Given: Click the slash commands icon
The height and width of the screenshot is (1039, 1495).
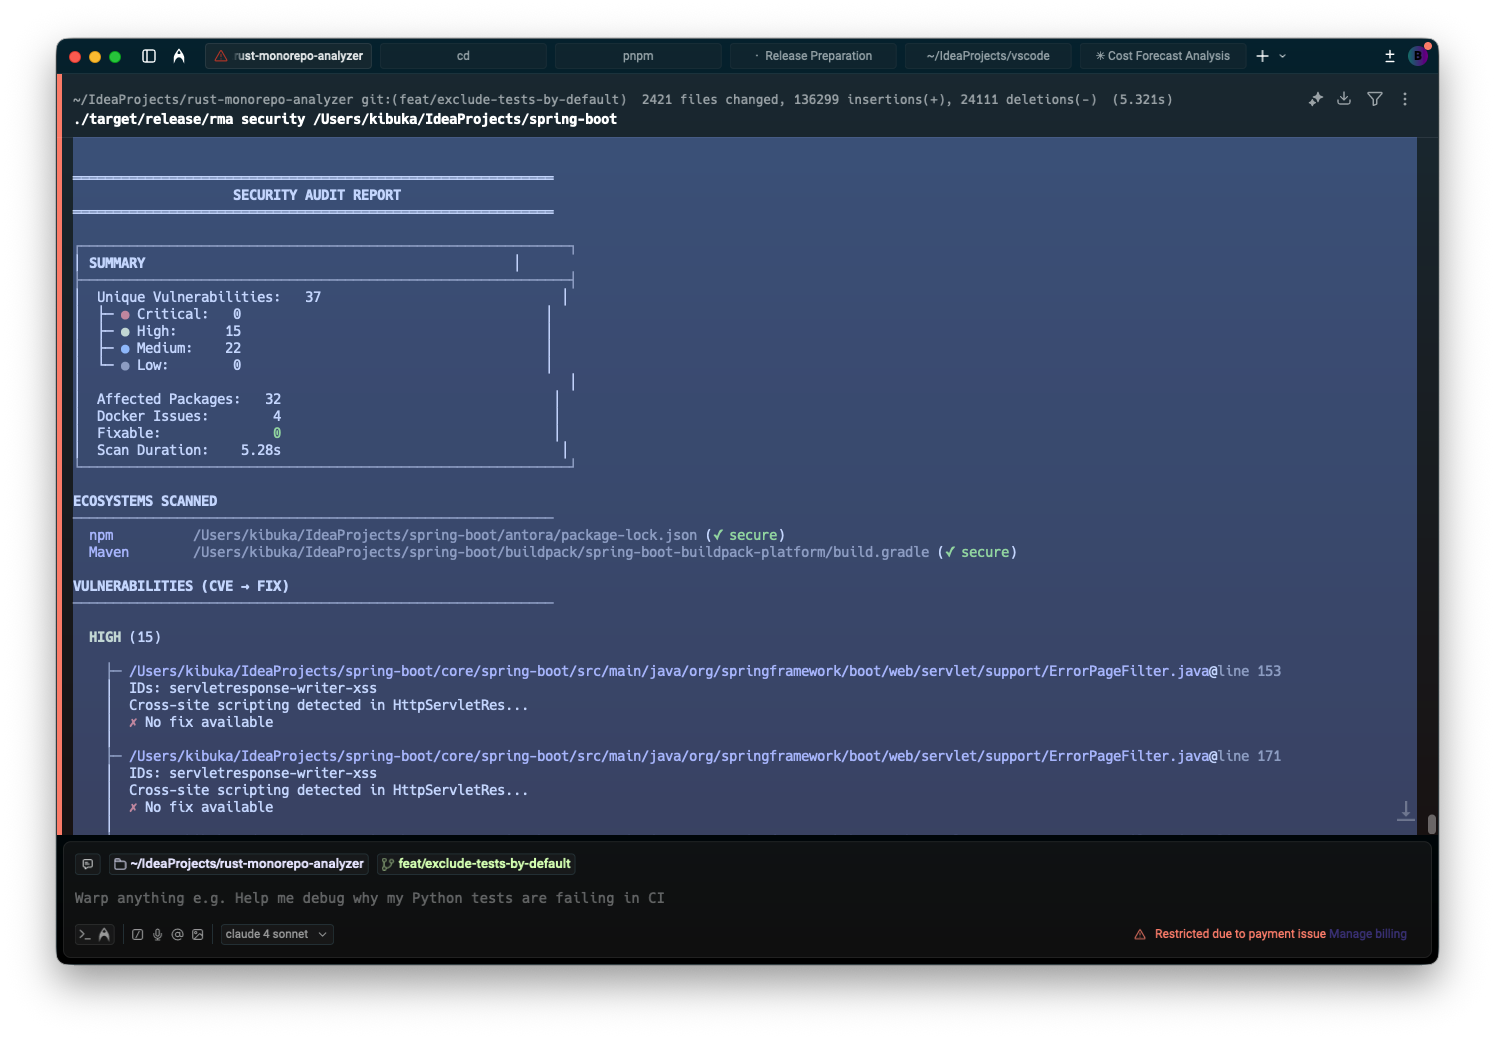Looking at the screenshot, I should (x=138, y=934).
